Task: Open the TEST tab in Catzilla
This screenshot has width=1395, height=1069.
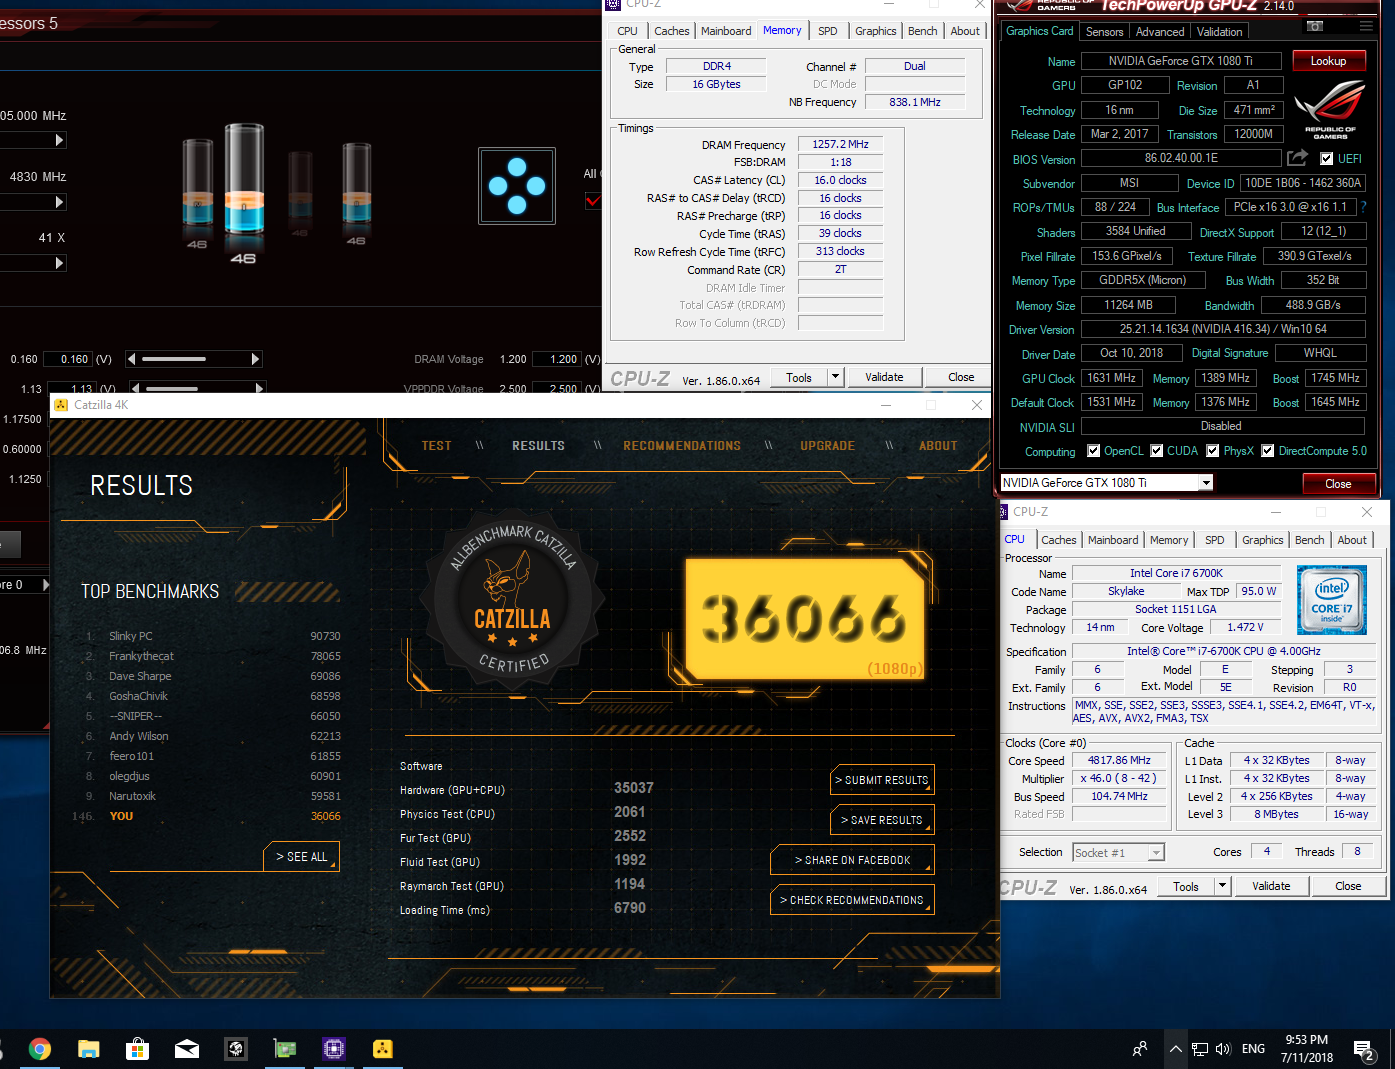Action: point(436,446)
